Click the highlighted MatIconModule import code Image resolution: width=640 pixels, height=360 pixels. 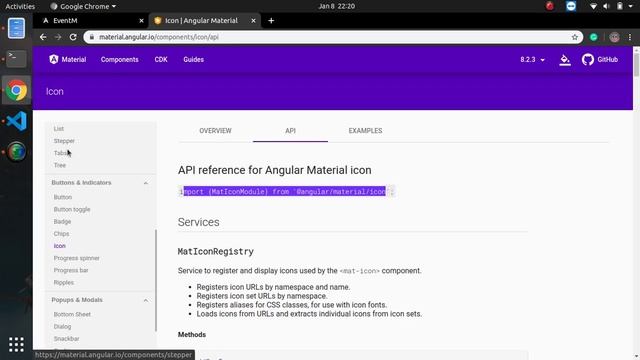click(284, 191)
